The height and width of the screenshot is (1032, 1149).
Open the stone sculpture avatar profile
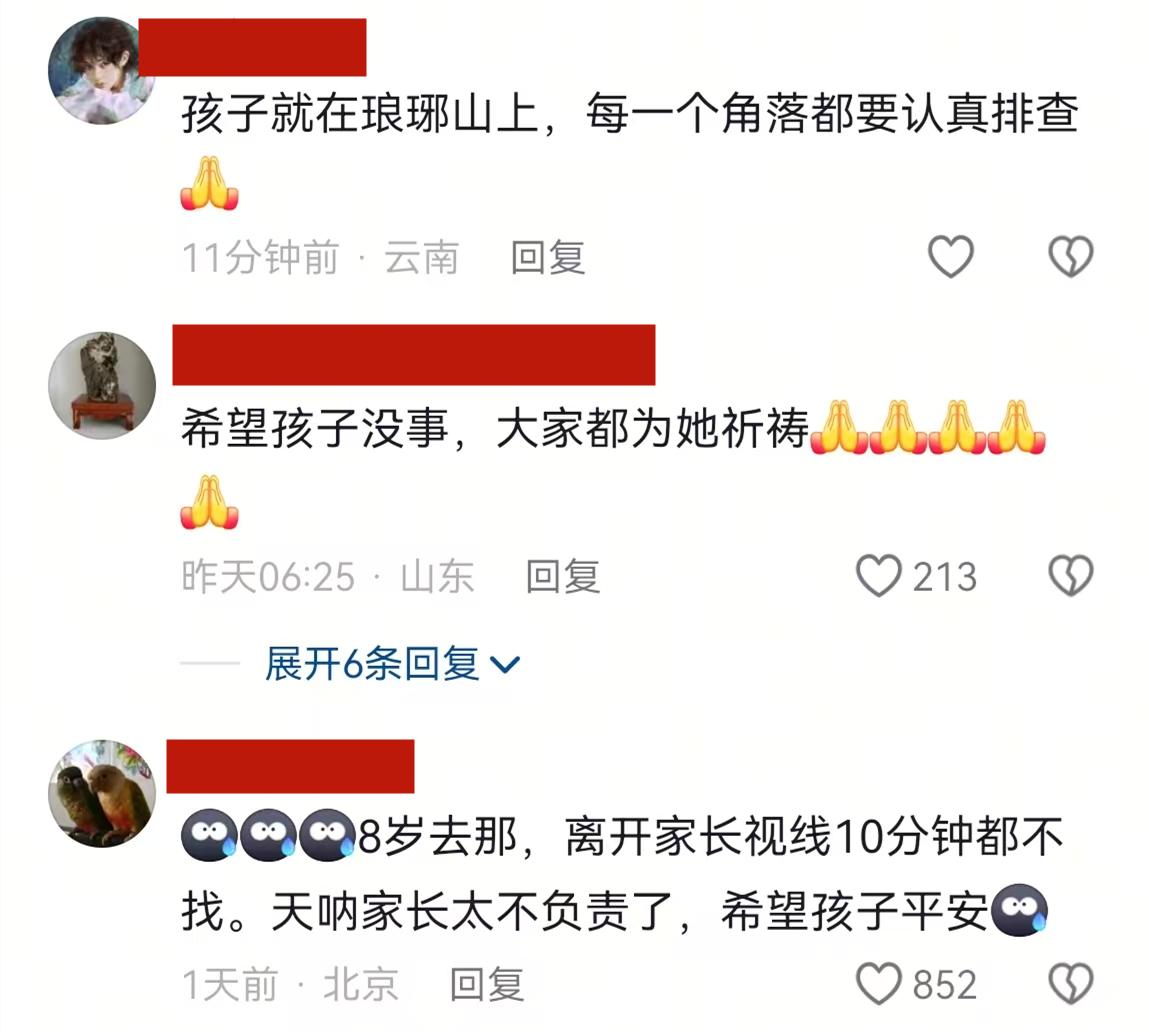[102, 386]
